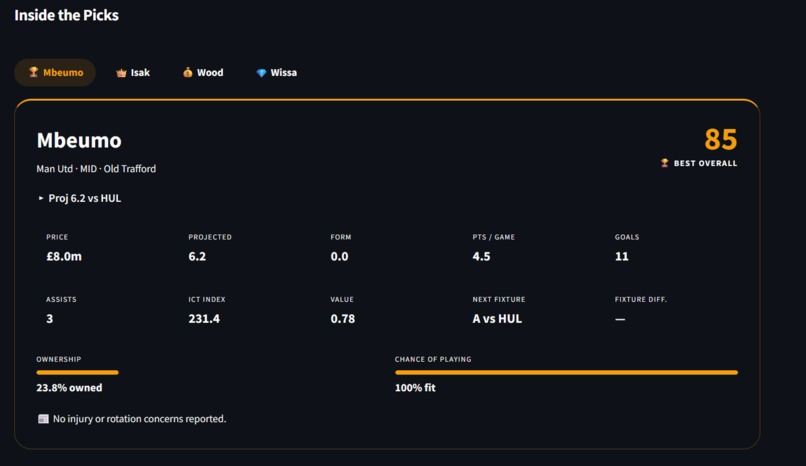Click the newspaper icon by injury note
806x466 pixels.
[x=43, y=419]
